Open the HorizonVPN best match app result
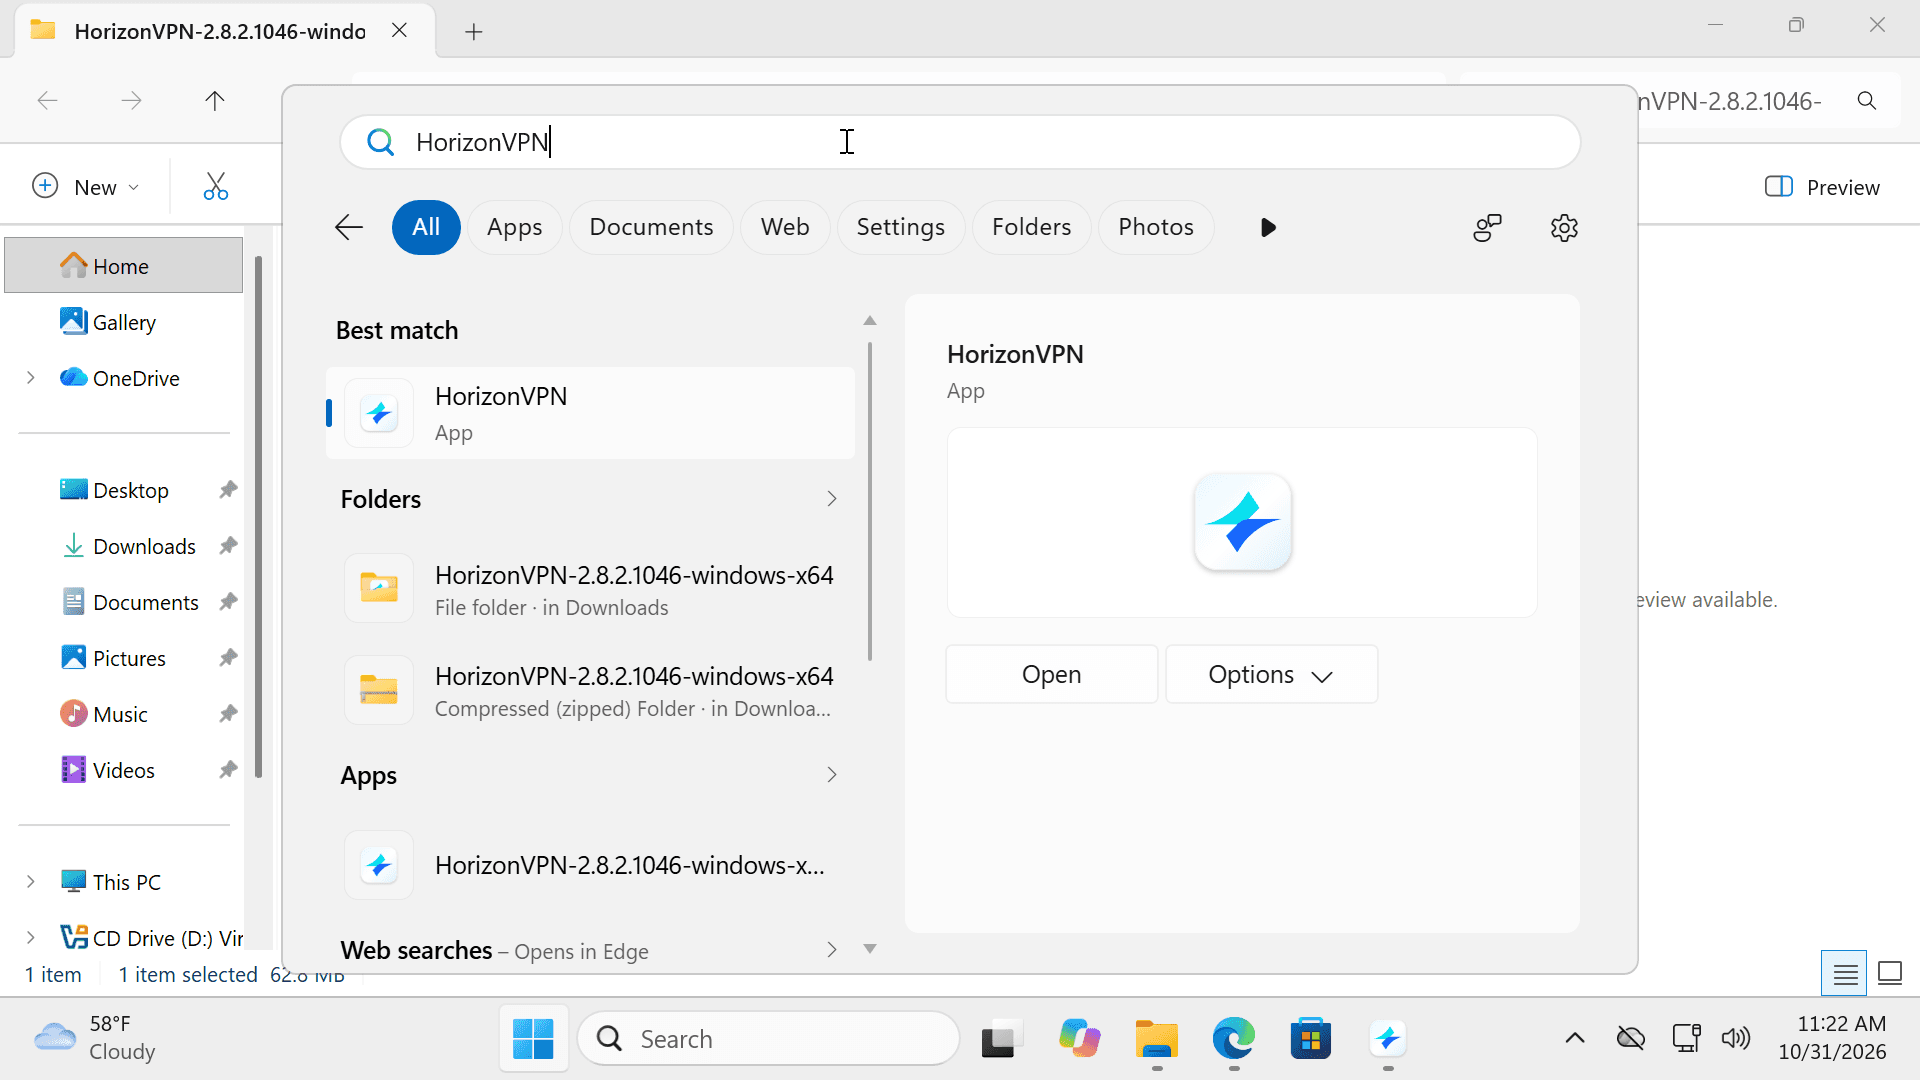 coord(590,413)
